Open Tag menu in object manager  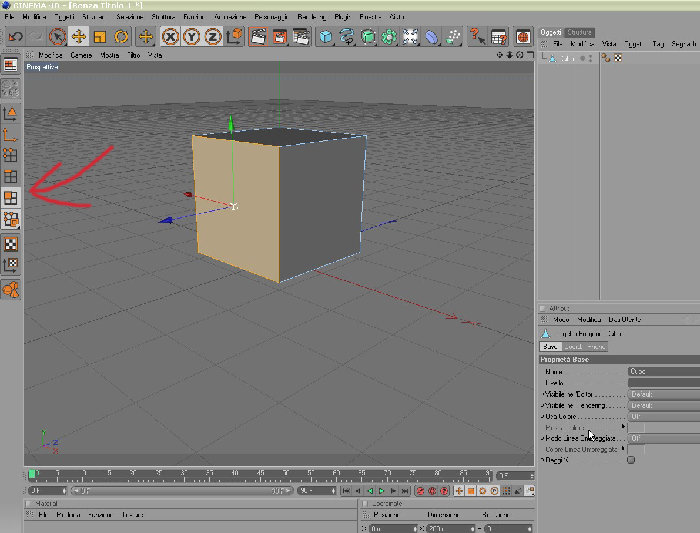tap(658, 44)
